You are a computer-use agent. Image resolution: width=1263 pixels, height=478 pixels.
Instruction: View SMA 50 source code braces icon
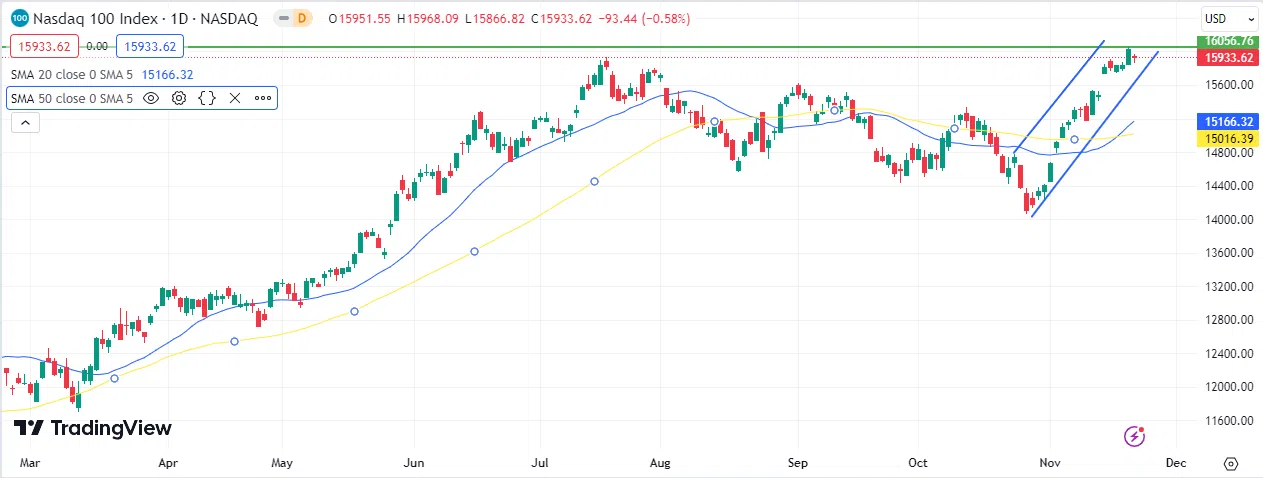pos(207,98)
